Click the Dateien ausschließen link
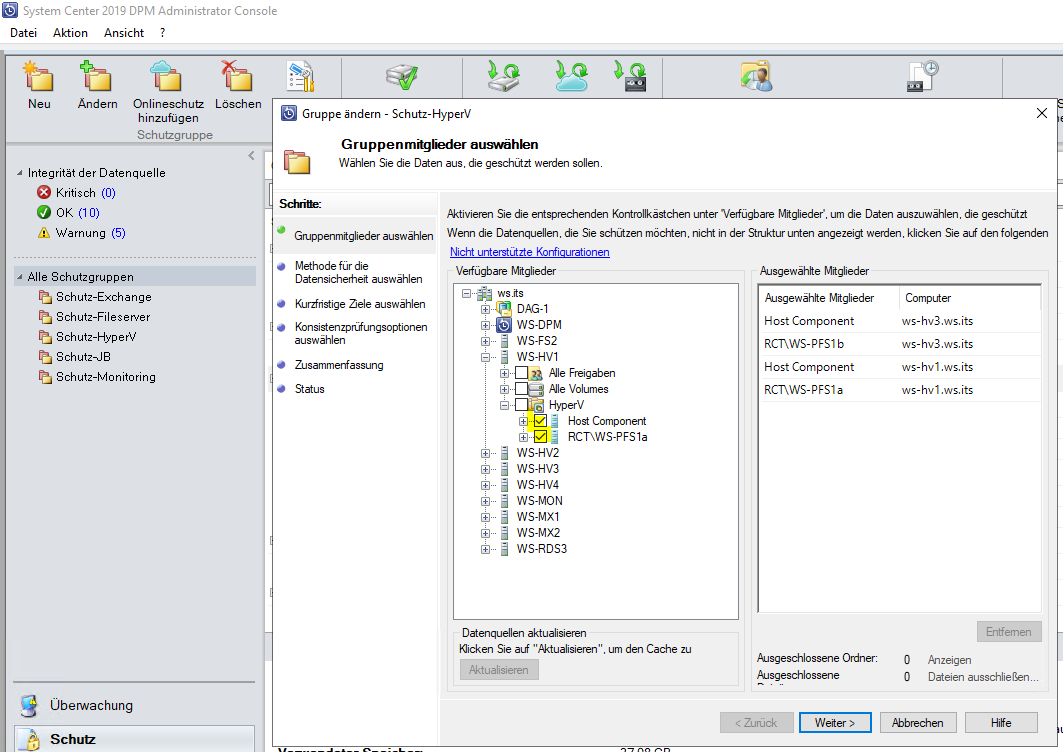 (983, 677)
